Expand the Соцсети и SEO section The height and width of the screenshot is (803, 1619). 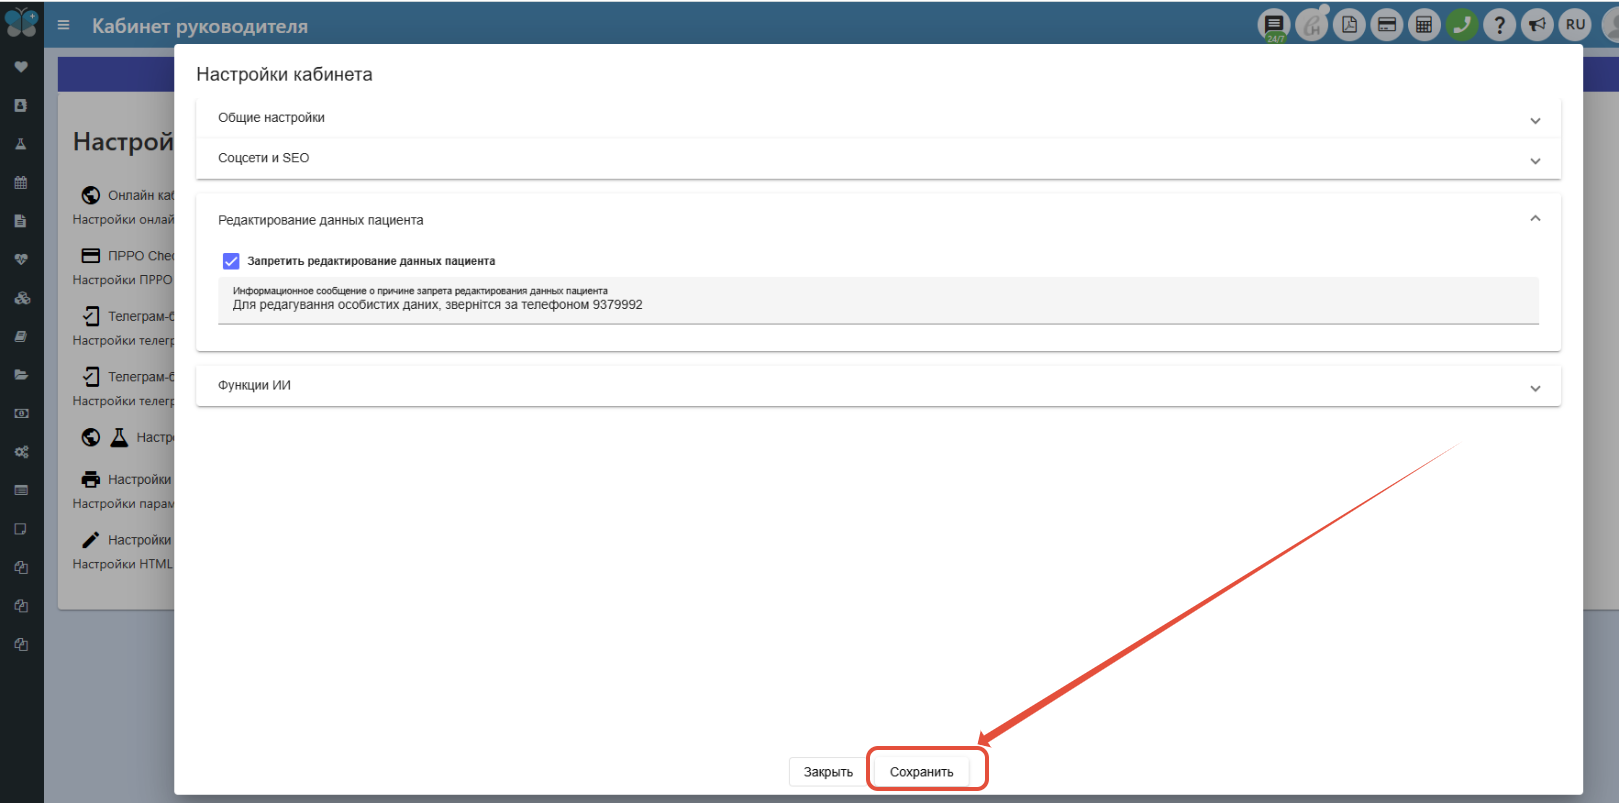point(878,158)
